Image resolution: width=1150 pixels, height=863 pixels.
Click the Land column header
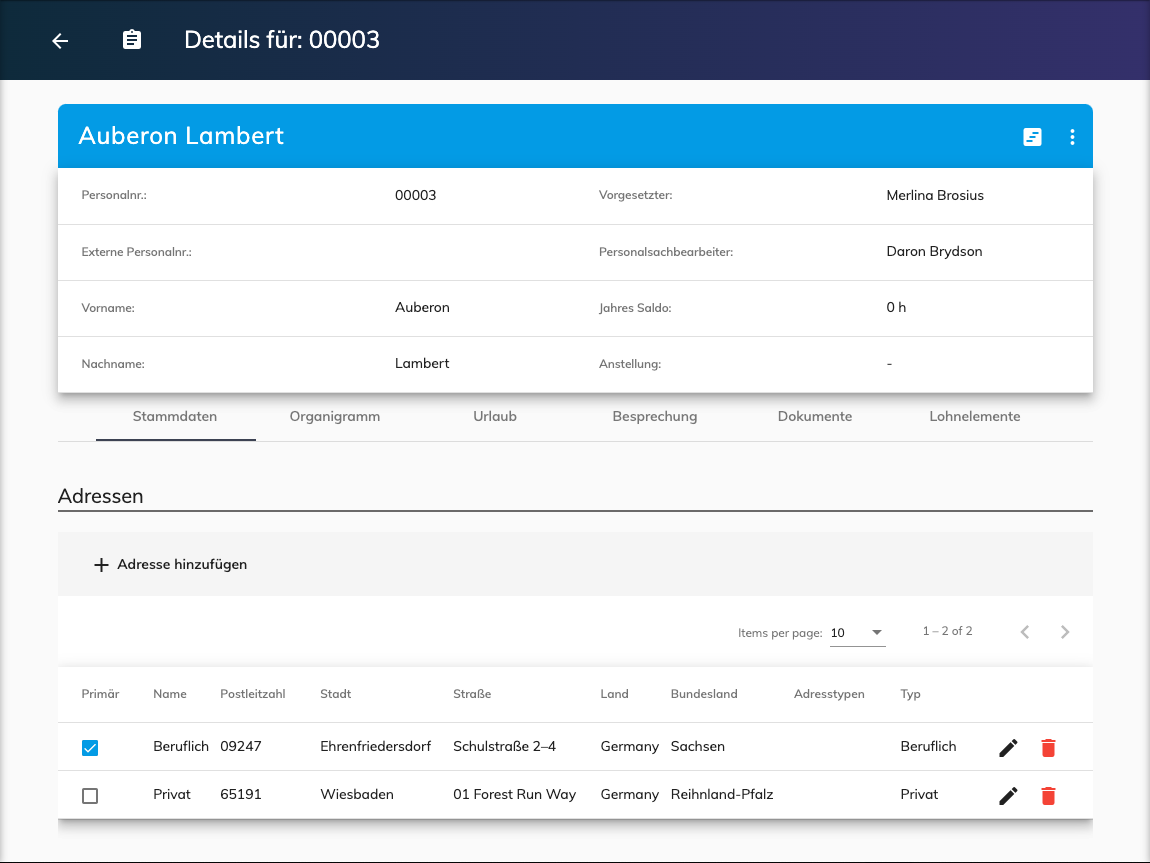pos(615,694)
